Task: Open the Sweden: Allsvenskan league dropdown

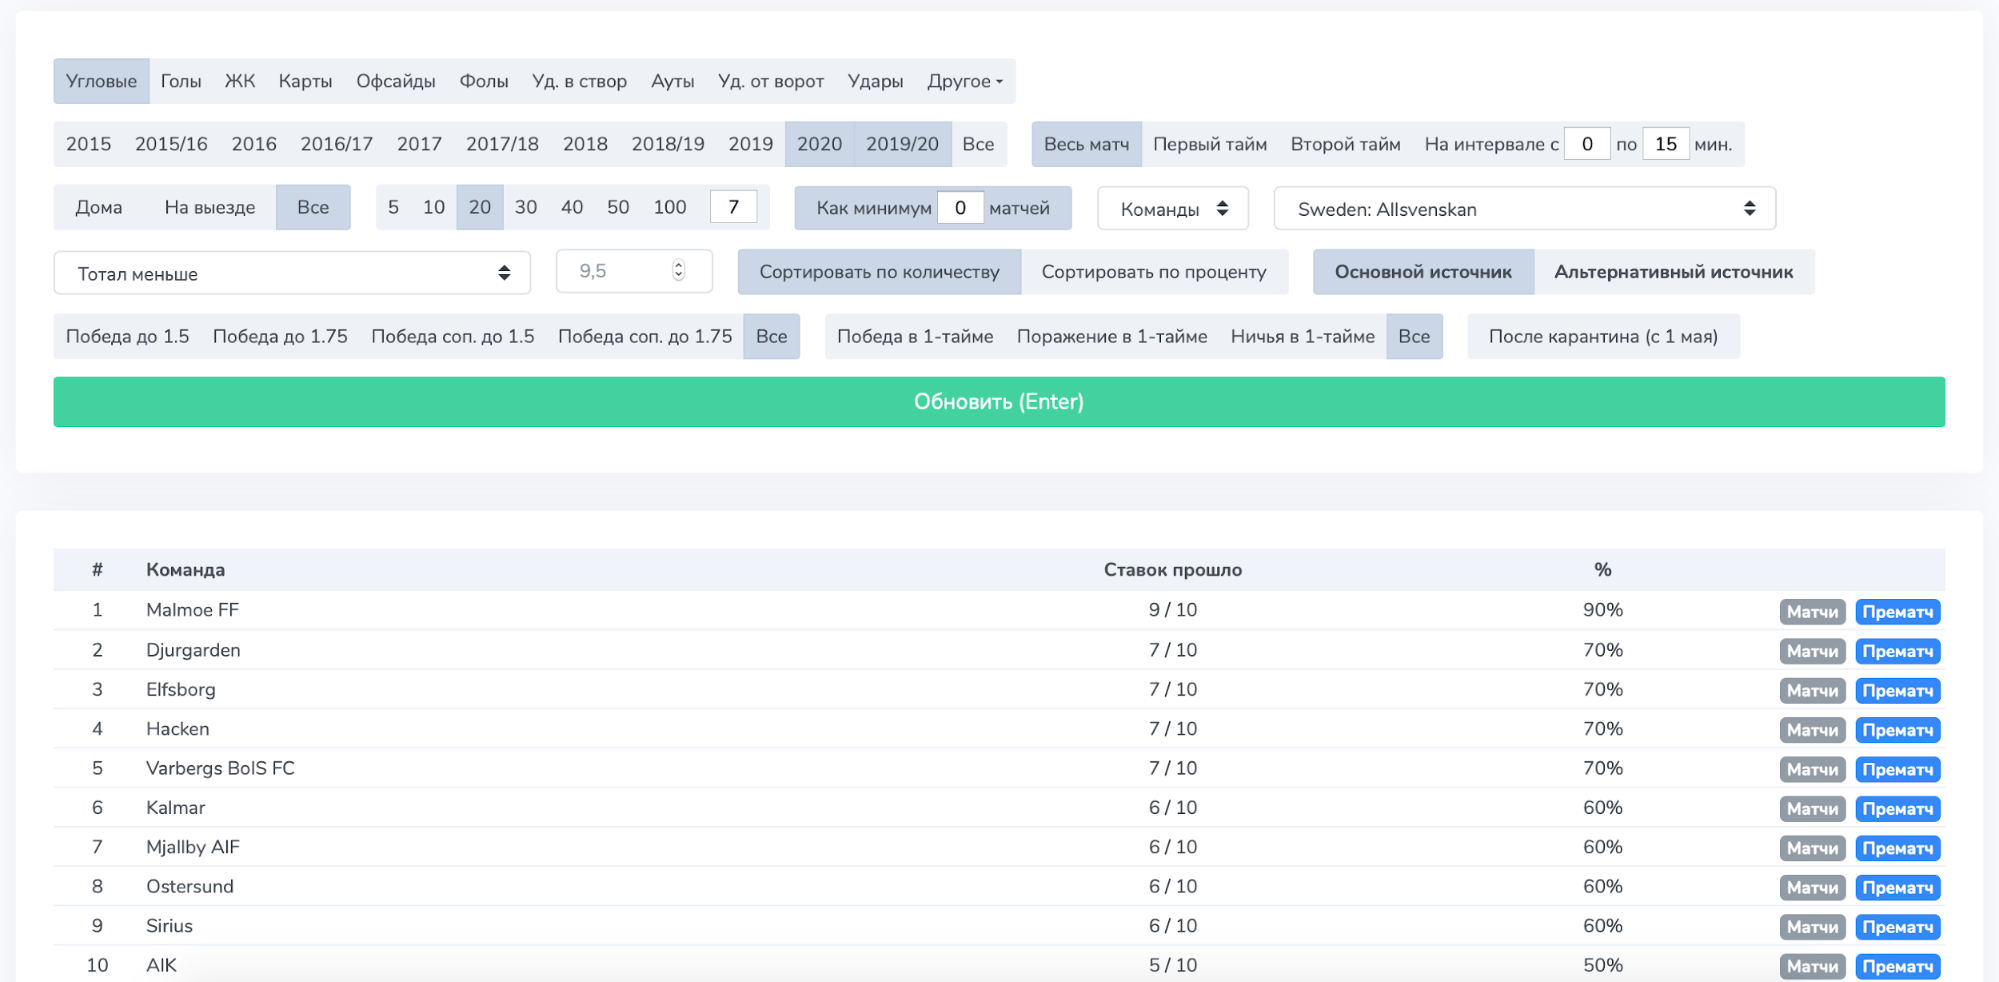Action: pyautogui.click(x=1525, y=208)
